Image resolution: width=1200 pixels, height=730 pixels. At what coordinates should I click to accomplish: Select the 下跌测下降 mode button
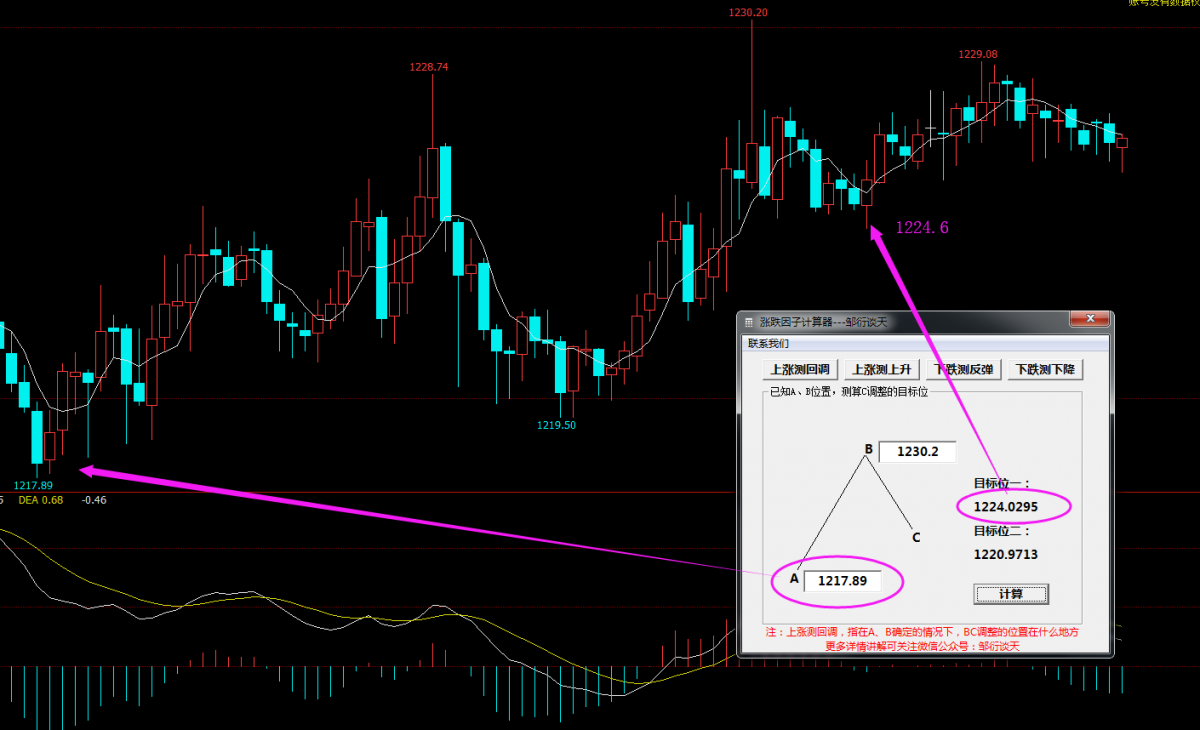[x=1045, y=369]
